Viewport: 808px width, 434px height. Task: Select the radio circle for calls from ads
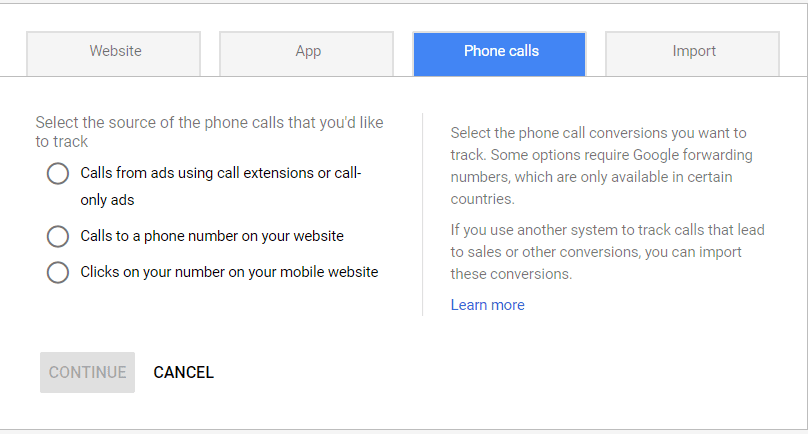(x=58, y=174)
